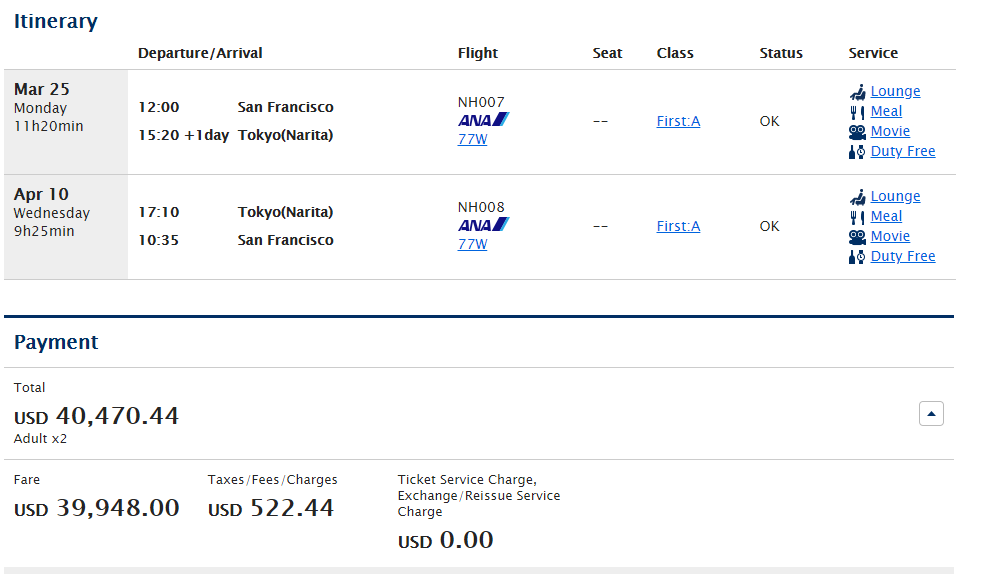Open the Duty Free link for Mar 25 flight
The width and height of the screenshot is (1001, 574).
click(903, 151)
